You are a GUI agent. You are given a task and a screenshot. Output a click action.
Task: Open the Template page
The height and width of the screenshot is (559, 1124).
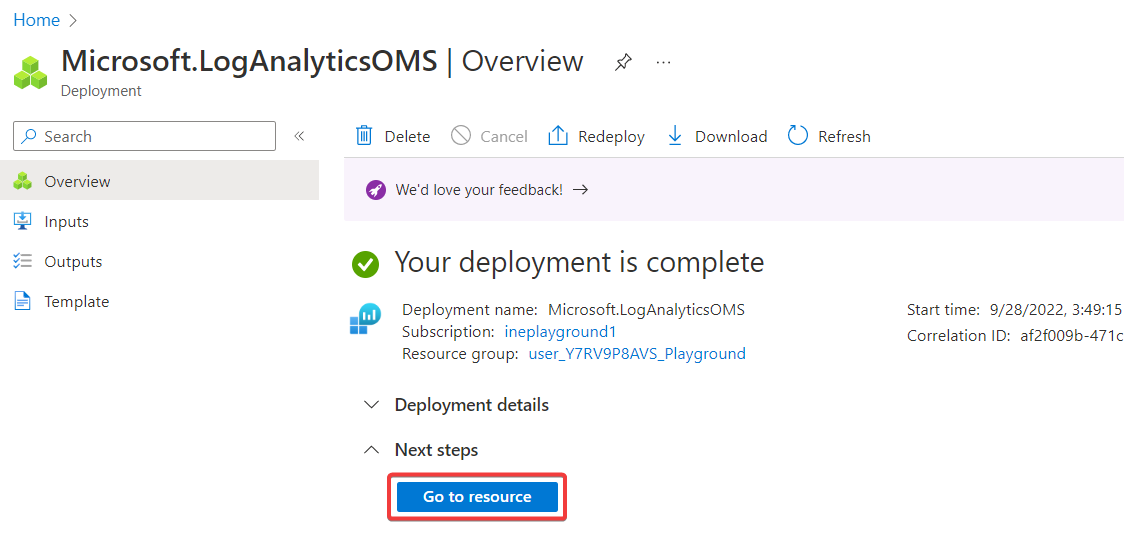tap(76, 302)
